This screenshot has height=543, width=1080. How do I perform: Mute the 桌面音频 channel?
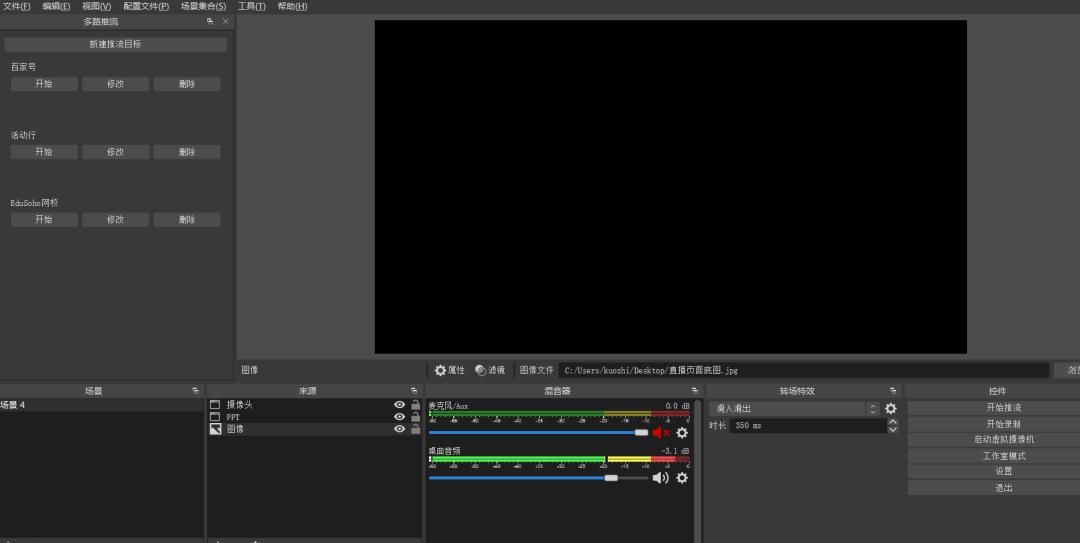[x=661, y=478]
